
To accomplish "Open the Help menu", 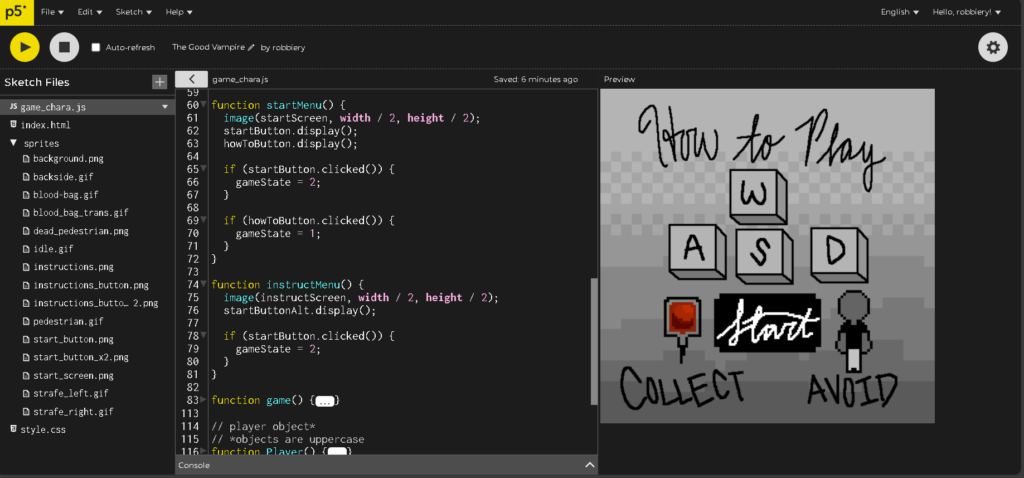I will pyautogui.click(x=178, y=12).
